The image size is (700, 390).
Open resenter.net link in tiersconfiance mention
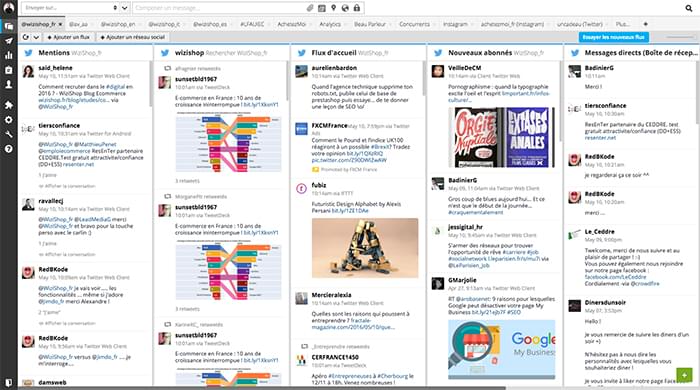click(78, 164)
